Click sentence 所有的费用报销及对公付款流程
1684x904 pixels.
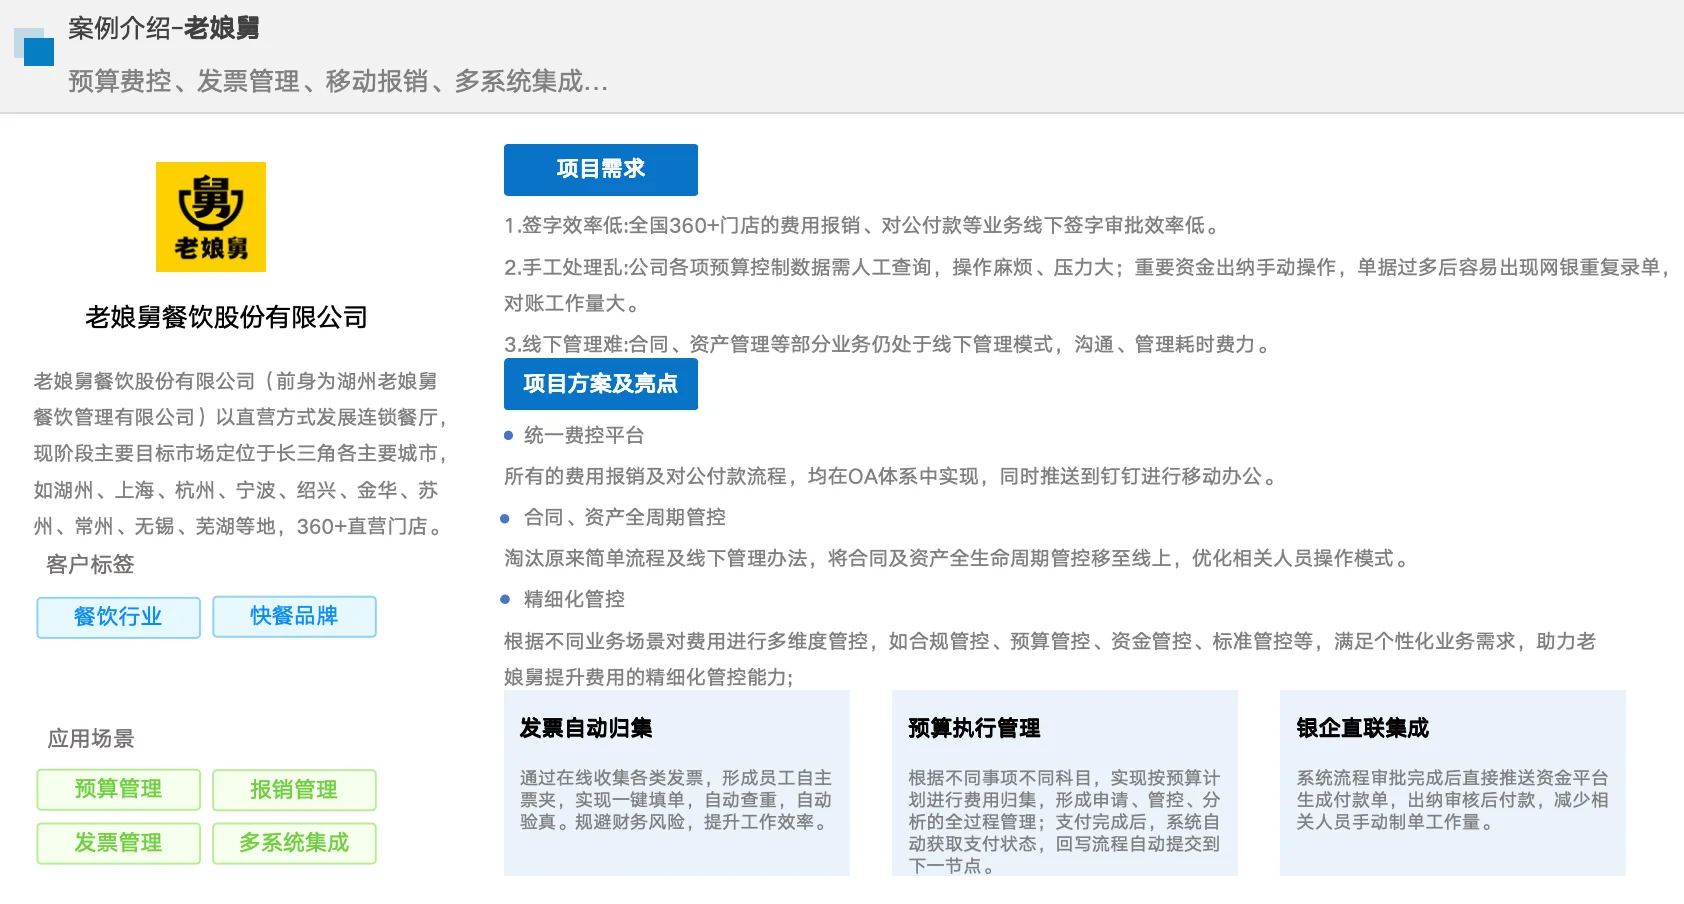point(892,476)
